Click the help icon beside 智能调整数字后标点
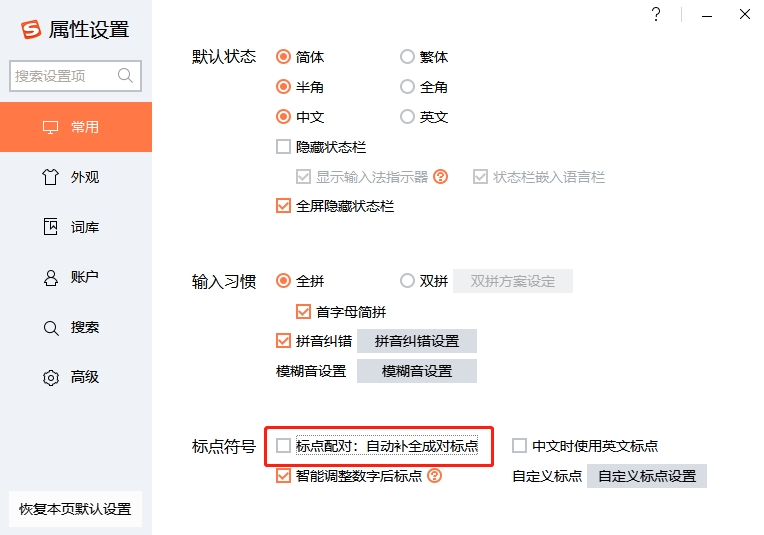 coord(435,476)
